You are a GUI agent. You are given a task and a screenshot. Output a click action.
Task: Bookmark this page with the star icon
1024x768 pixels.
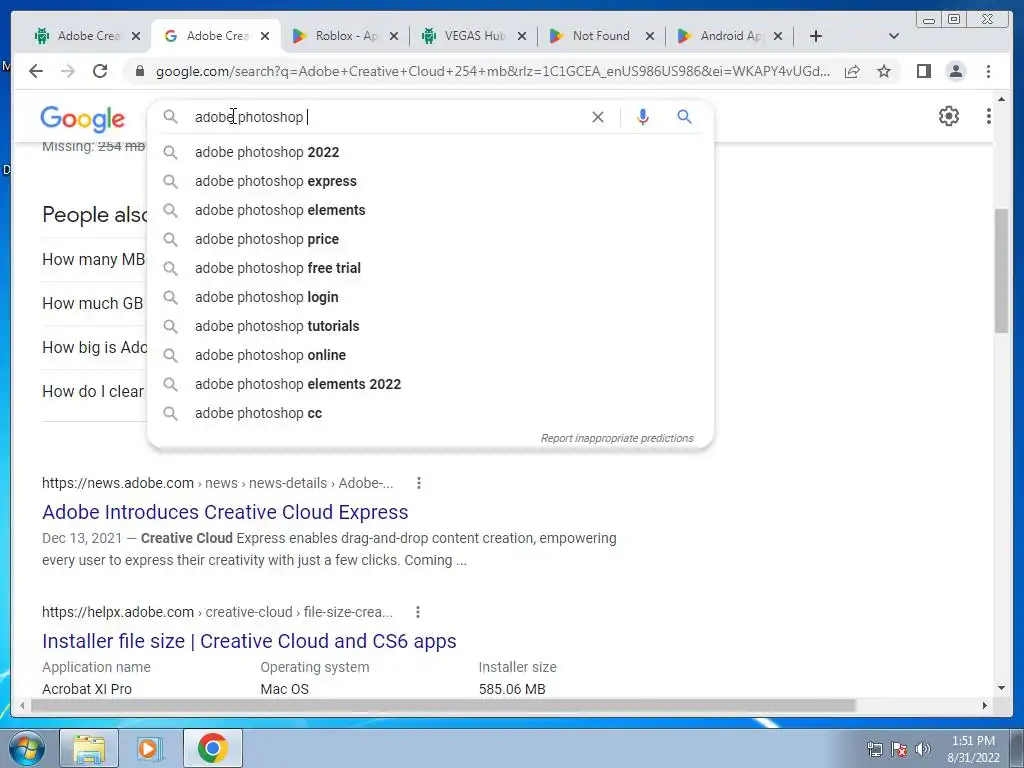[x=884, y=71]
